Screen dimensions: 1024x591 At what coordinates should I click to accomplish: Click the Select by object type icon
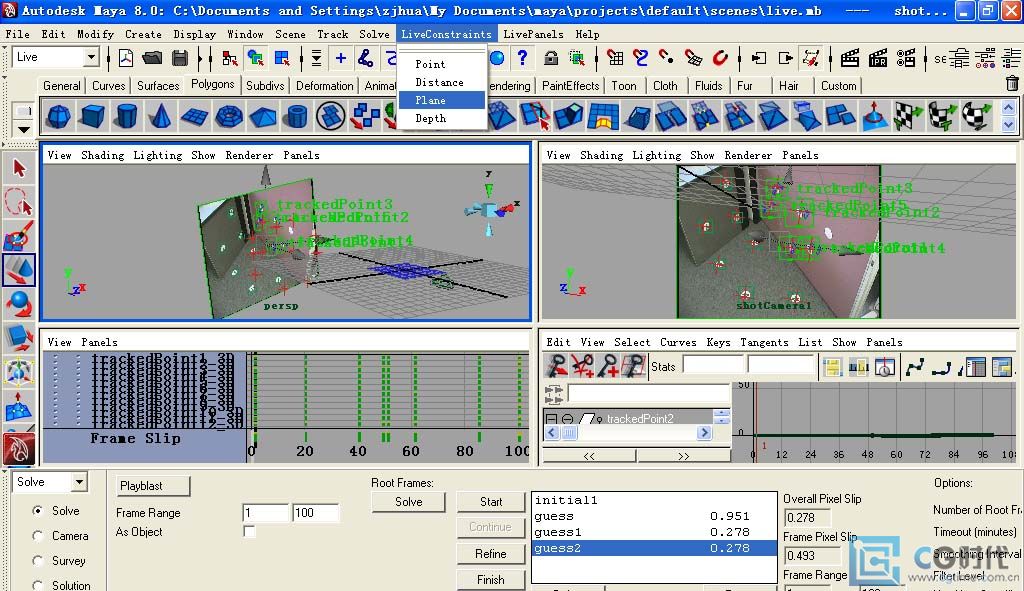click(255, 58)
